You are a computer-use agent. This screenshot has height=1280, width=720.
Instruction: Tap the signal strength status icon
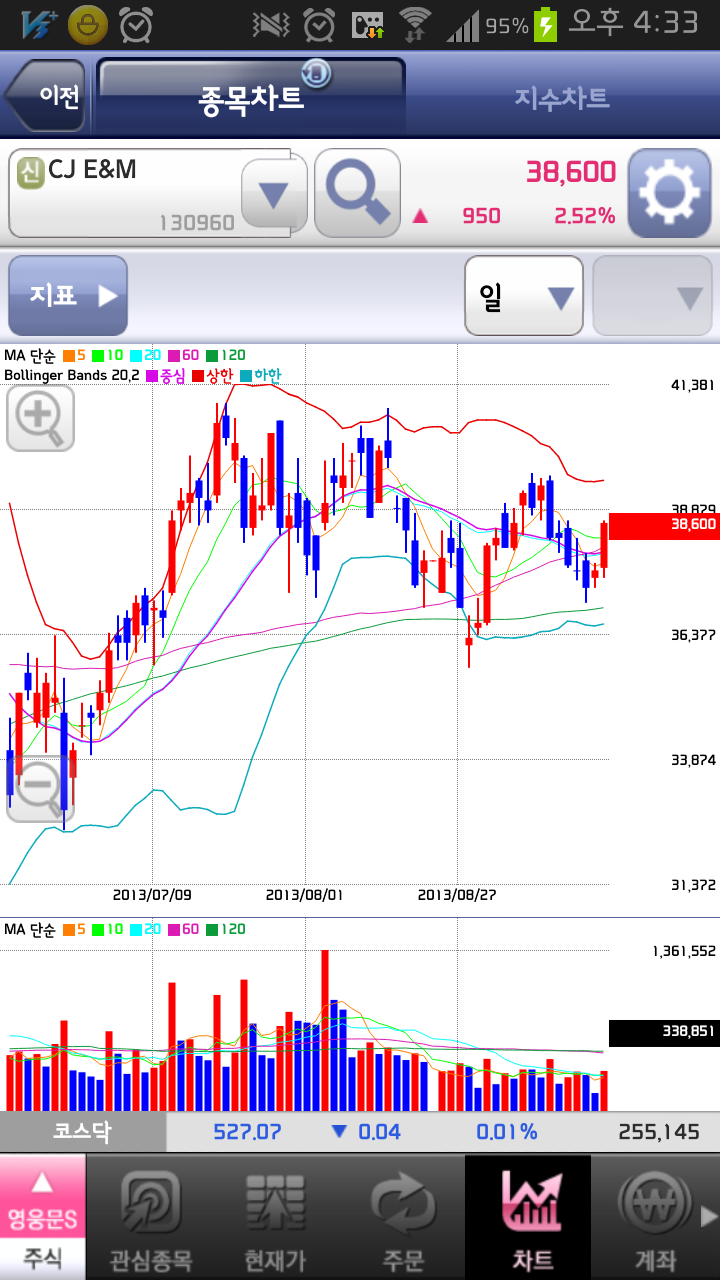(463, 26)
